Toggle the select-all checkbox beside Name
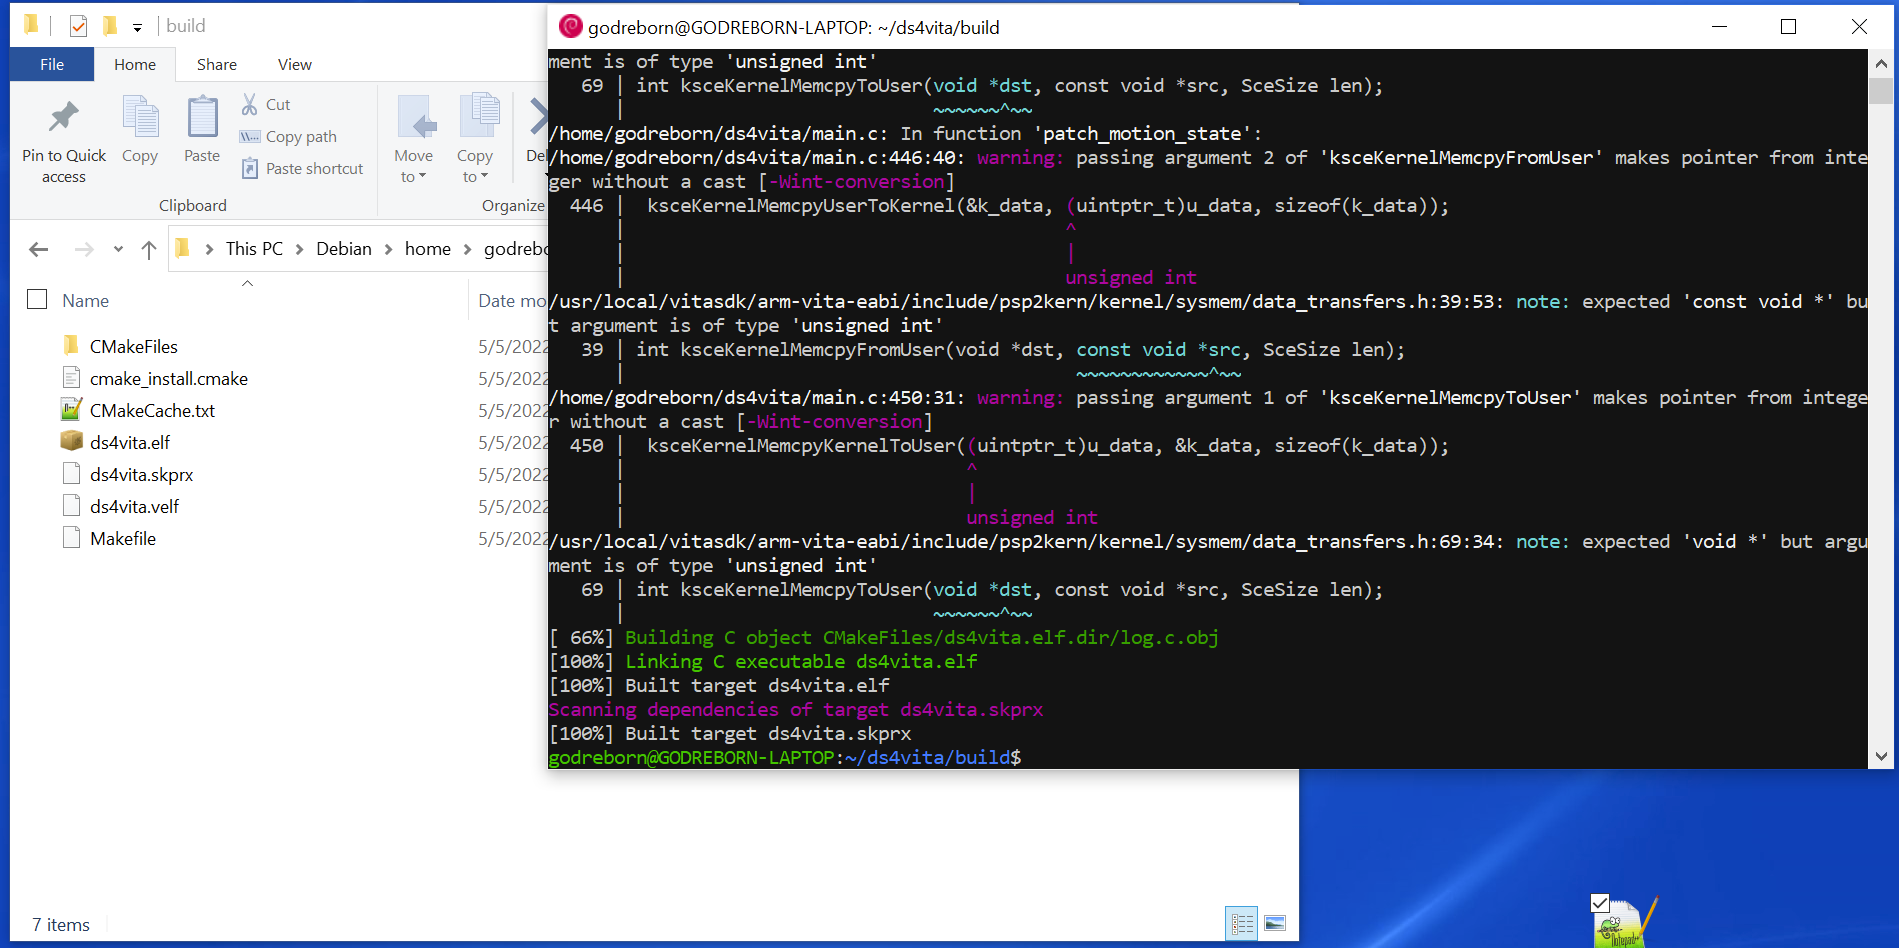The width and height of the screenshot is (1899, 948). pyautogui.click(x=37, y=299)
